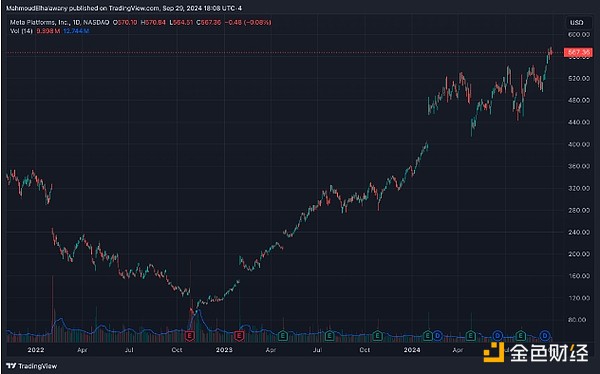Open the green earnings marker near Oct 2023
Image resolution: width=600 pixels, height=374 pixels.
point(377,336)
